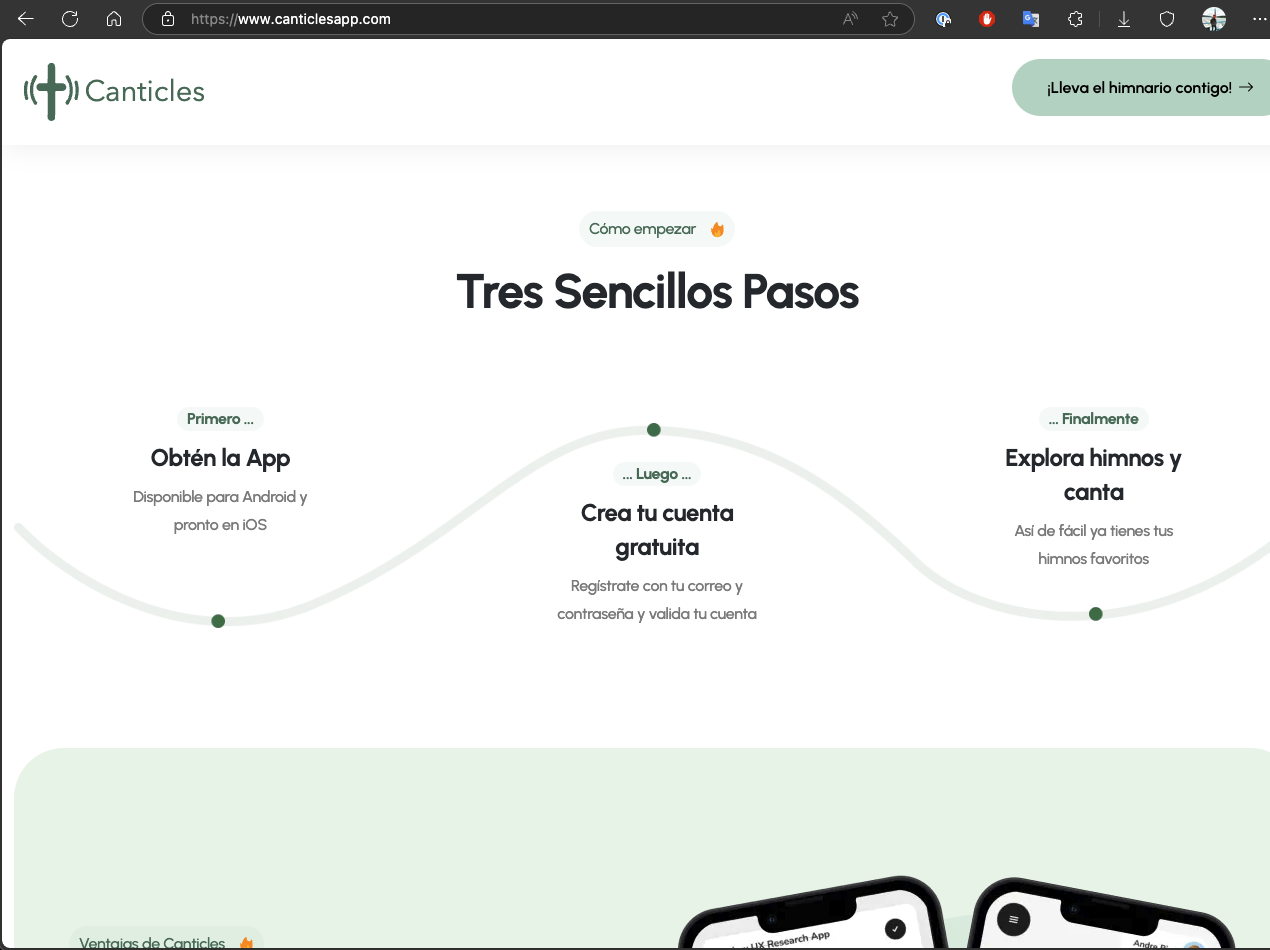The image size is (1270, 950).
Task: Click the Google Translate extension icon
Action: pyautogui.click(x=1031, y=18)
